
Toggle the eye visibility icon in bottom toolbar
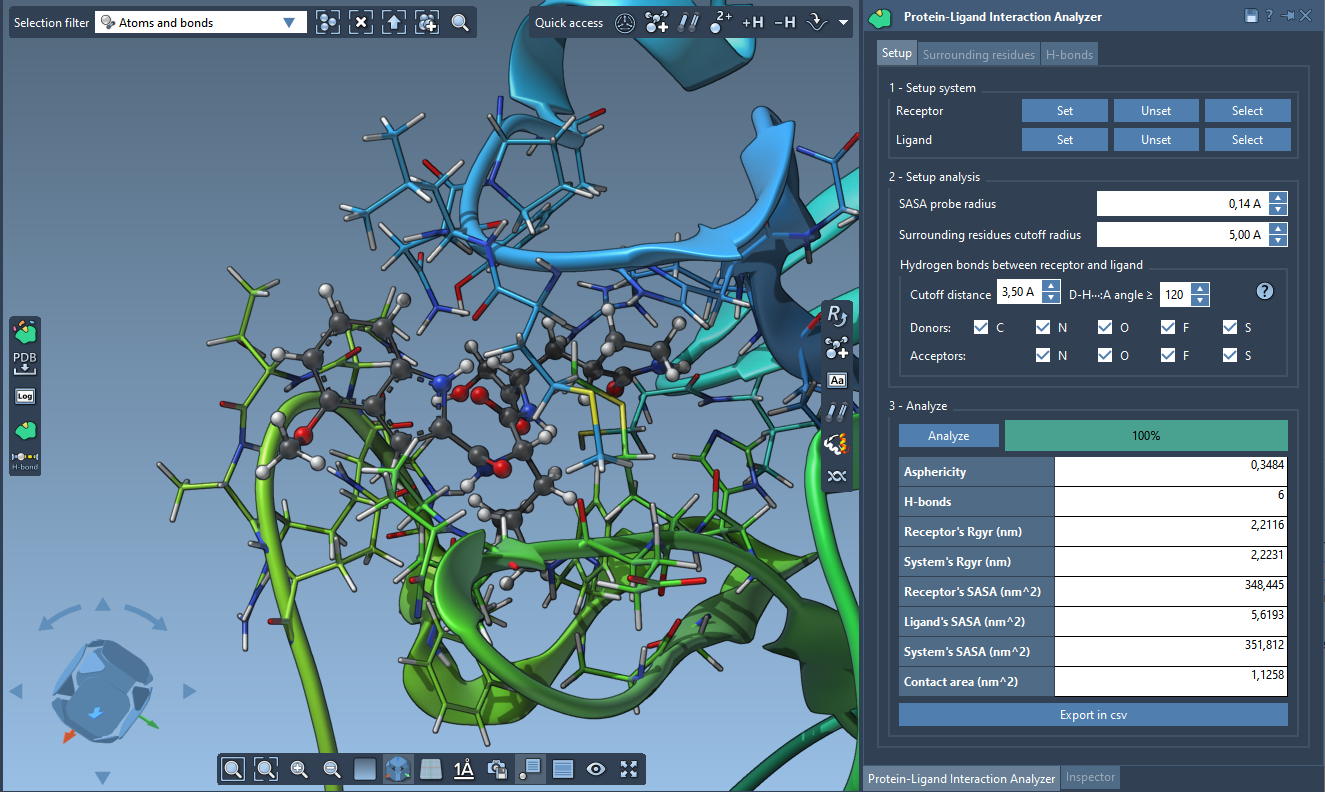pyautogui.click(x=596, y=769)
